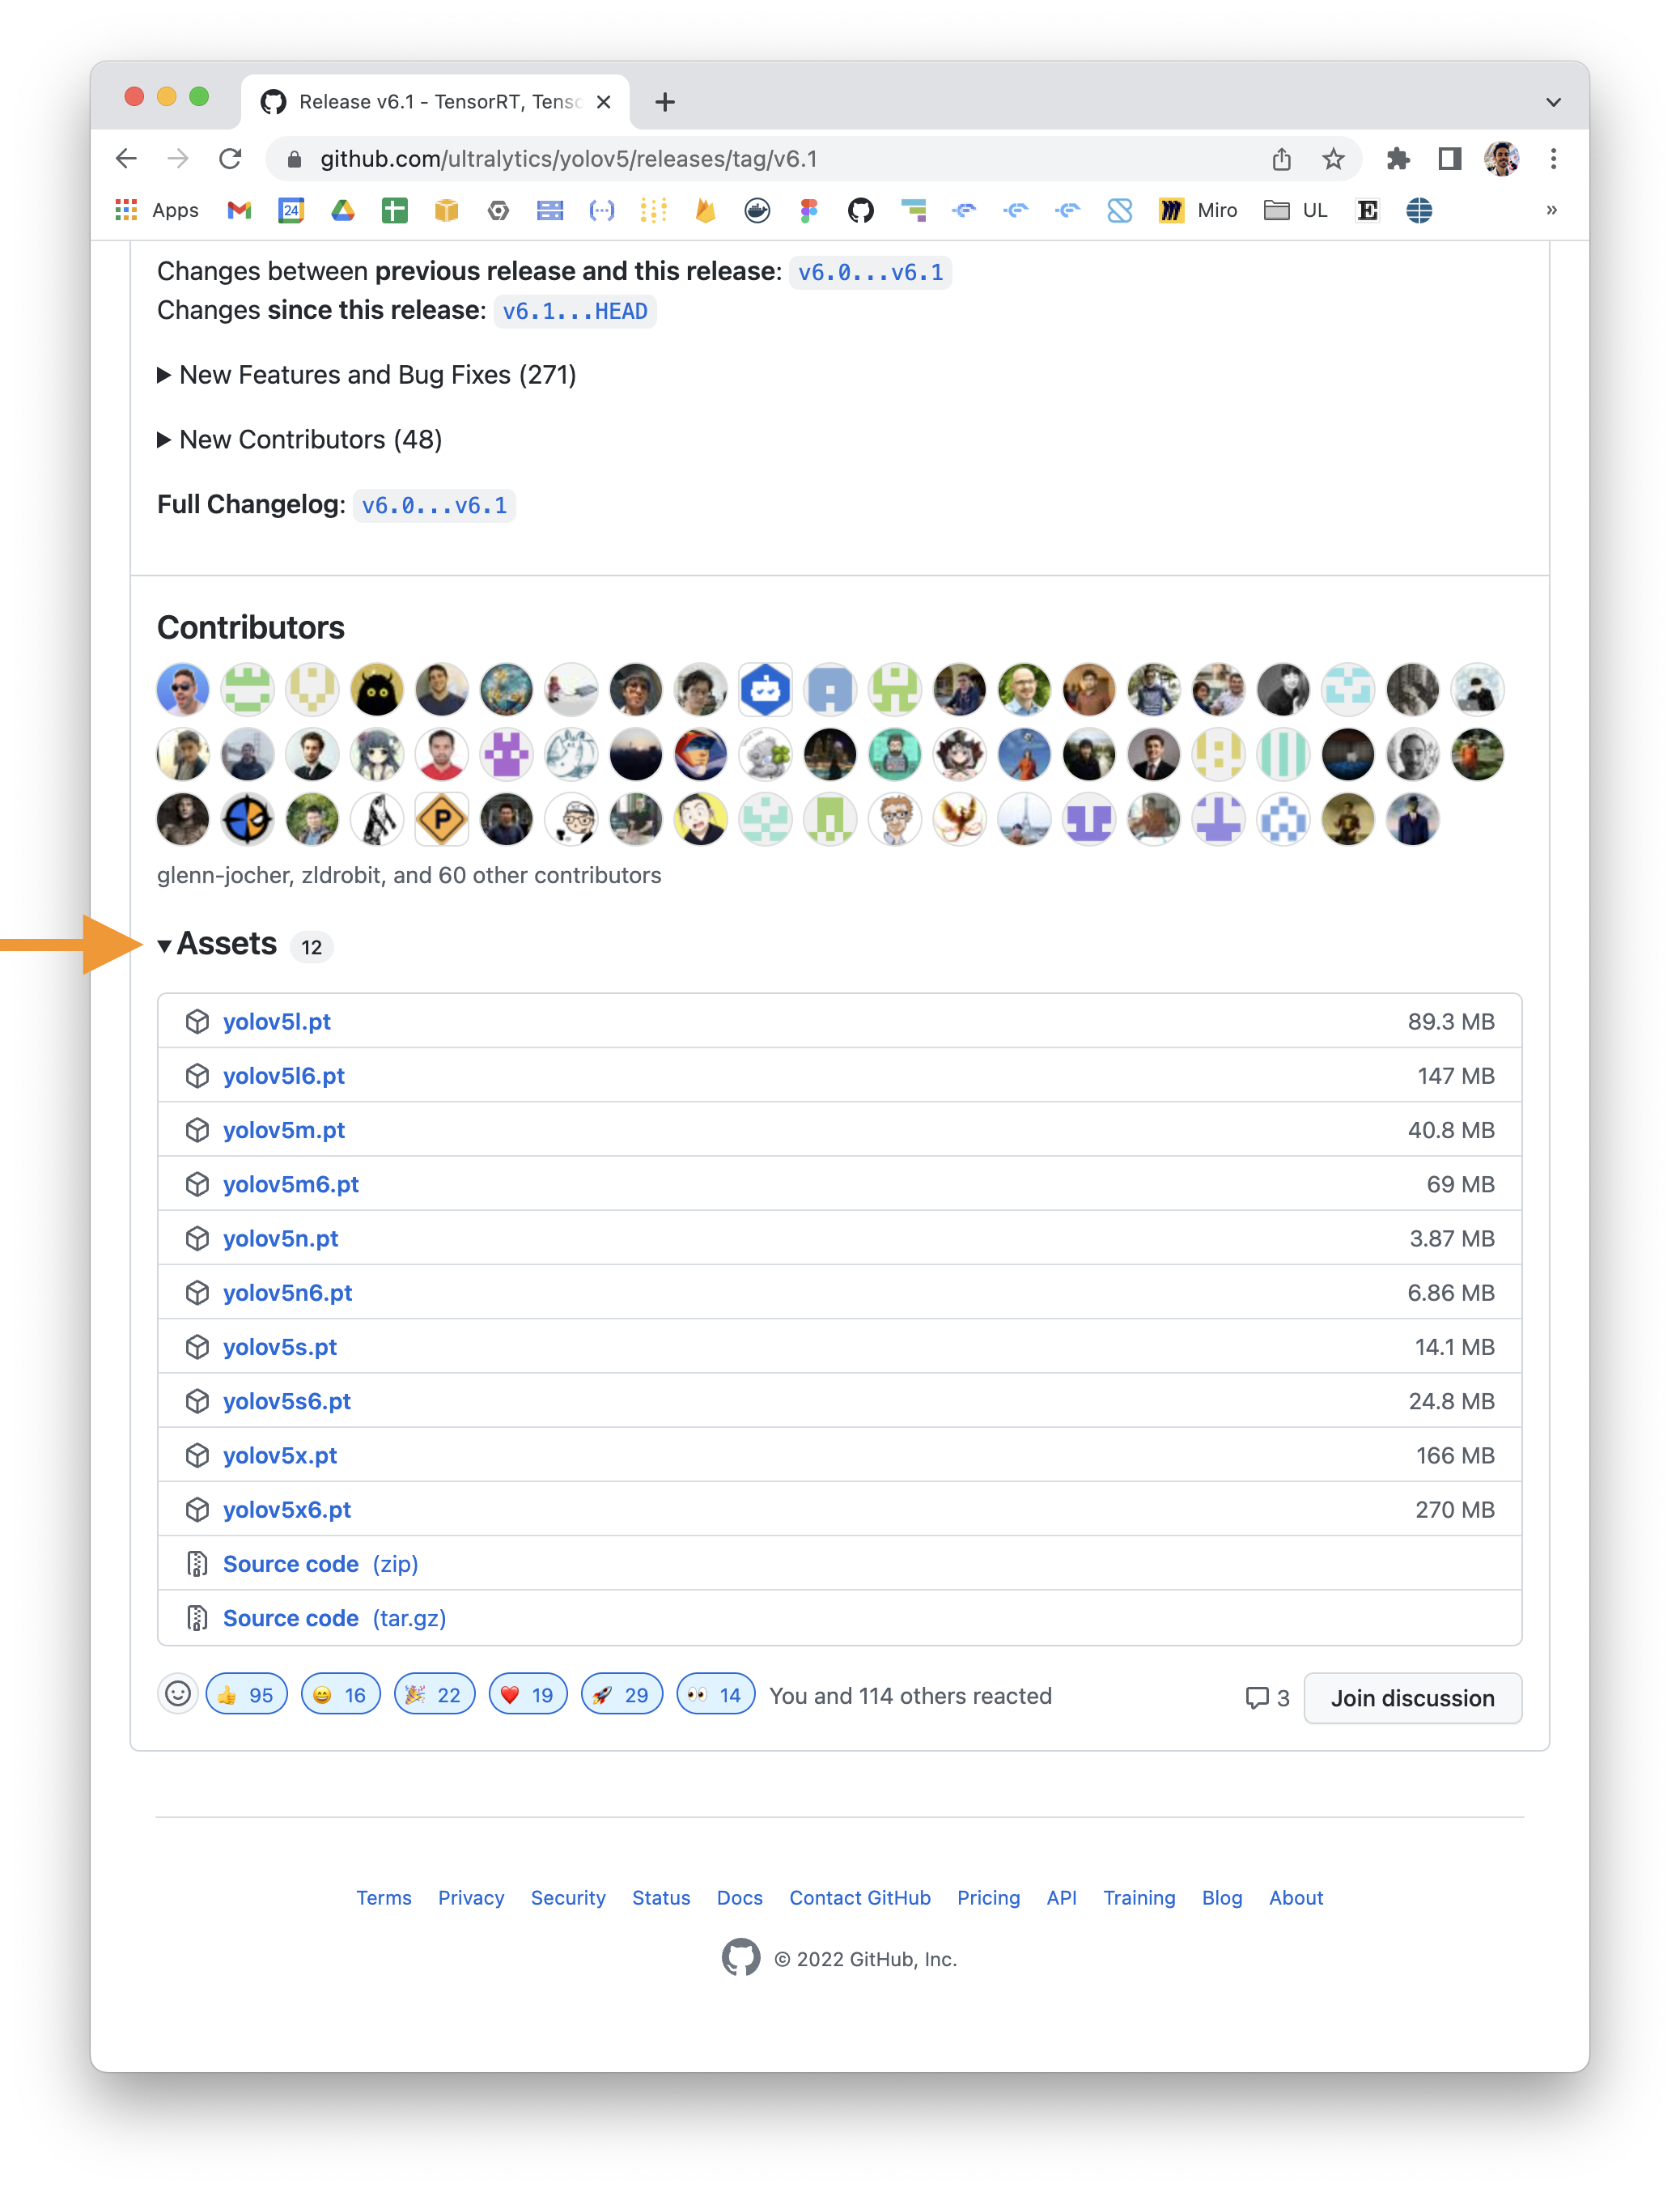This screenshot has width=1680, height=2192.
Task: Open the Chrome three-dot menu
Action: point(1553,159)
